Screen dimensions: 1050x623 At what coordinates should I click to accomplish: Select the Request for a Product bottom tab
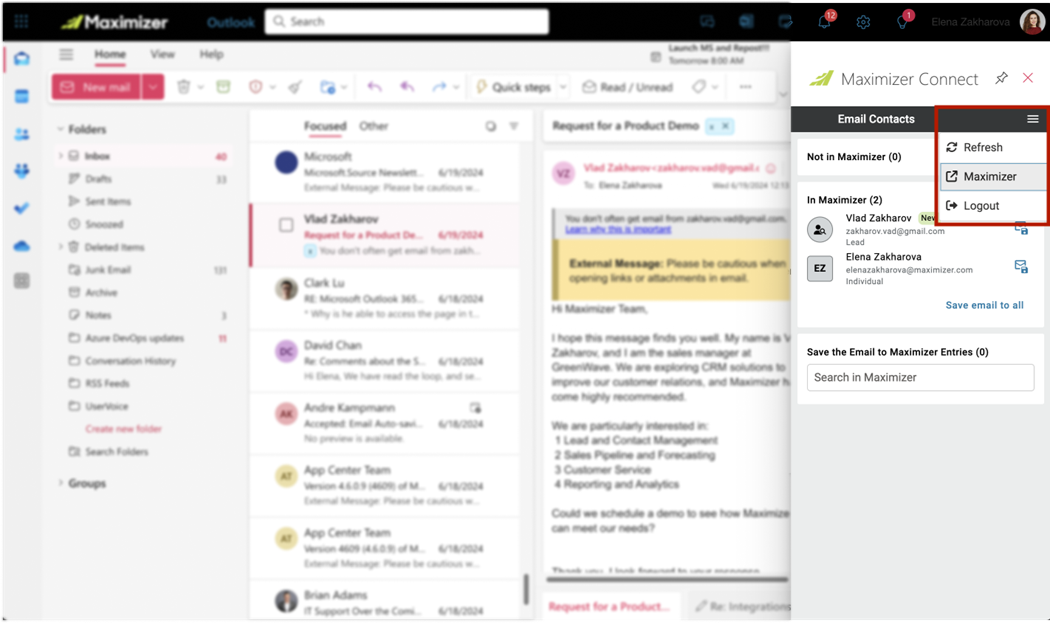click(x=609, y=606)
